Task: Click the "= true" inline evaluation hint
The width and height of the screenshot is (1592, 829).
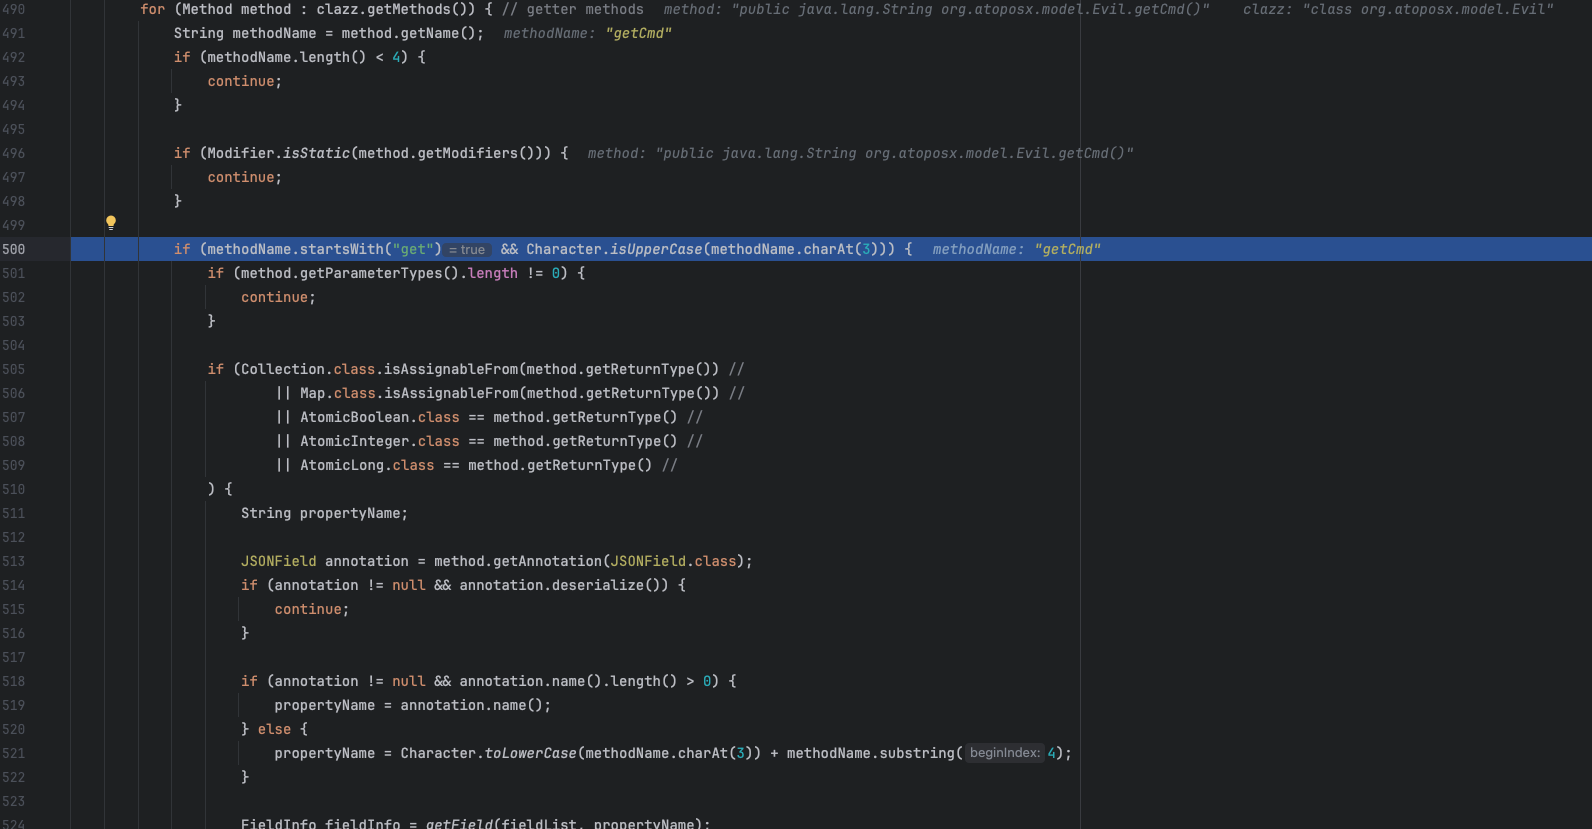Action: pyautogui.click(x=467, y=250)
